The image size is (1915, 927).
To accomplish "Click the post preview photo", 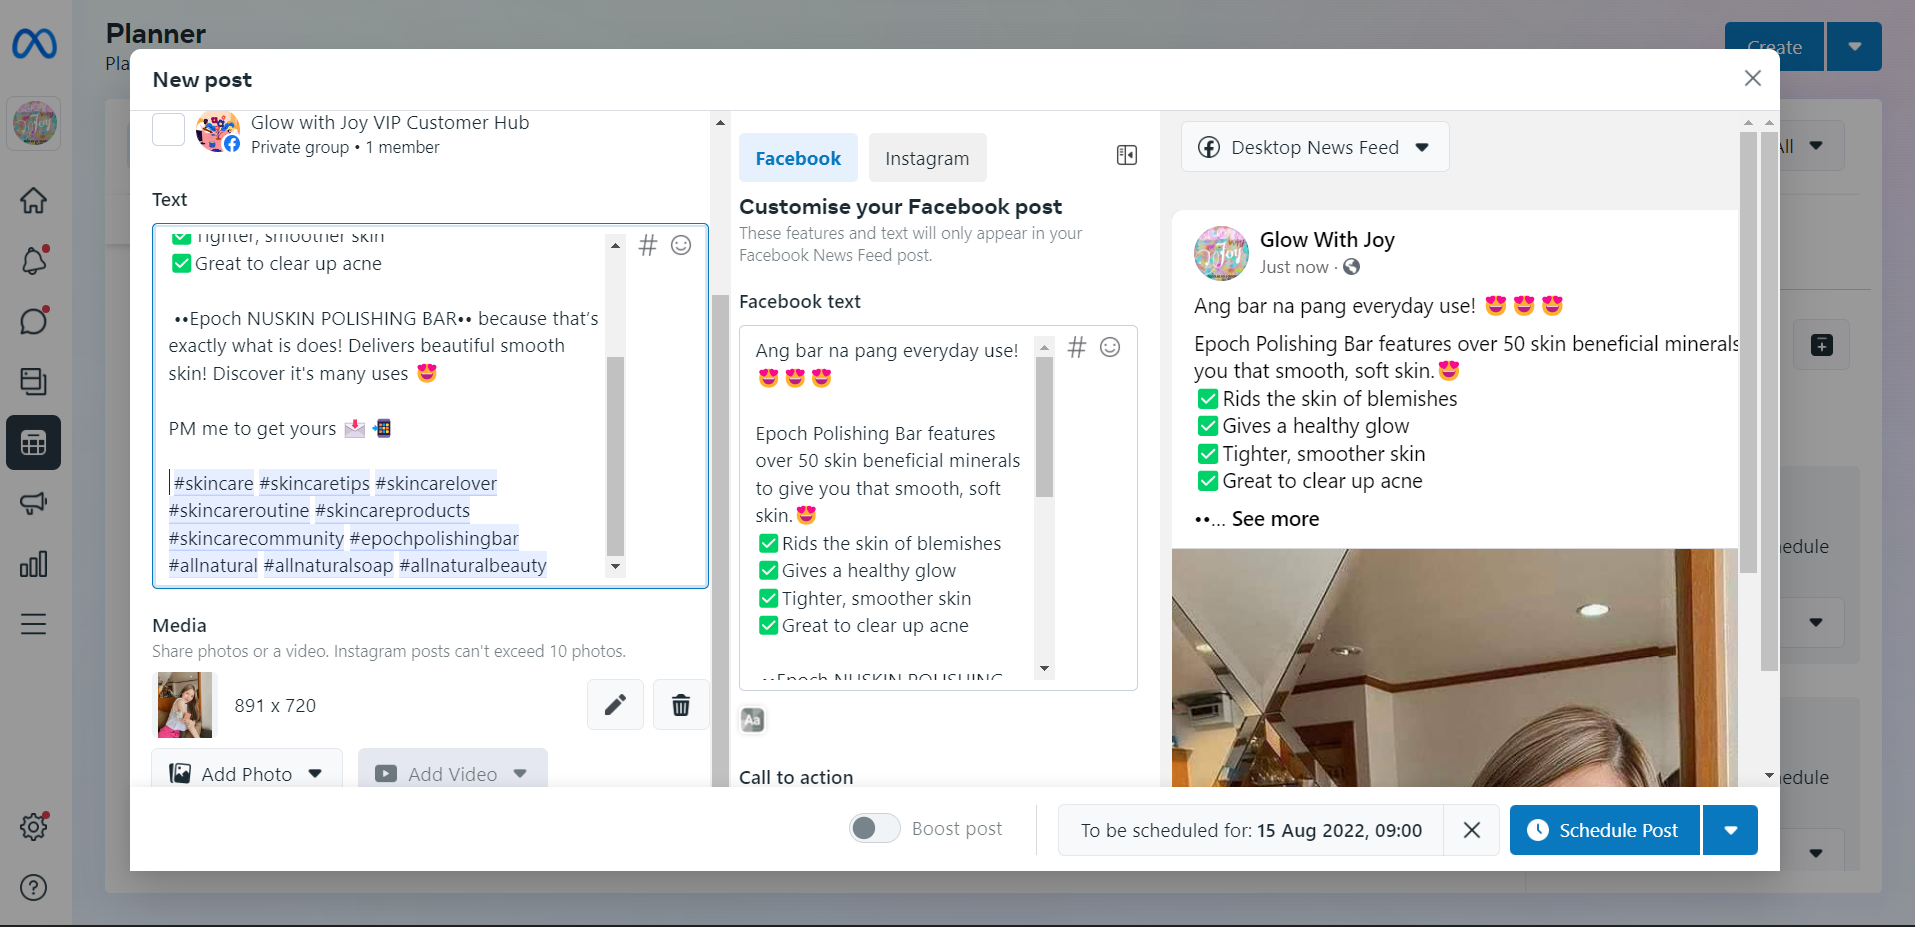I will coord(1455,667).
